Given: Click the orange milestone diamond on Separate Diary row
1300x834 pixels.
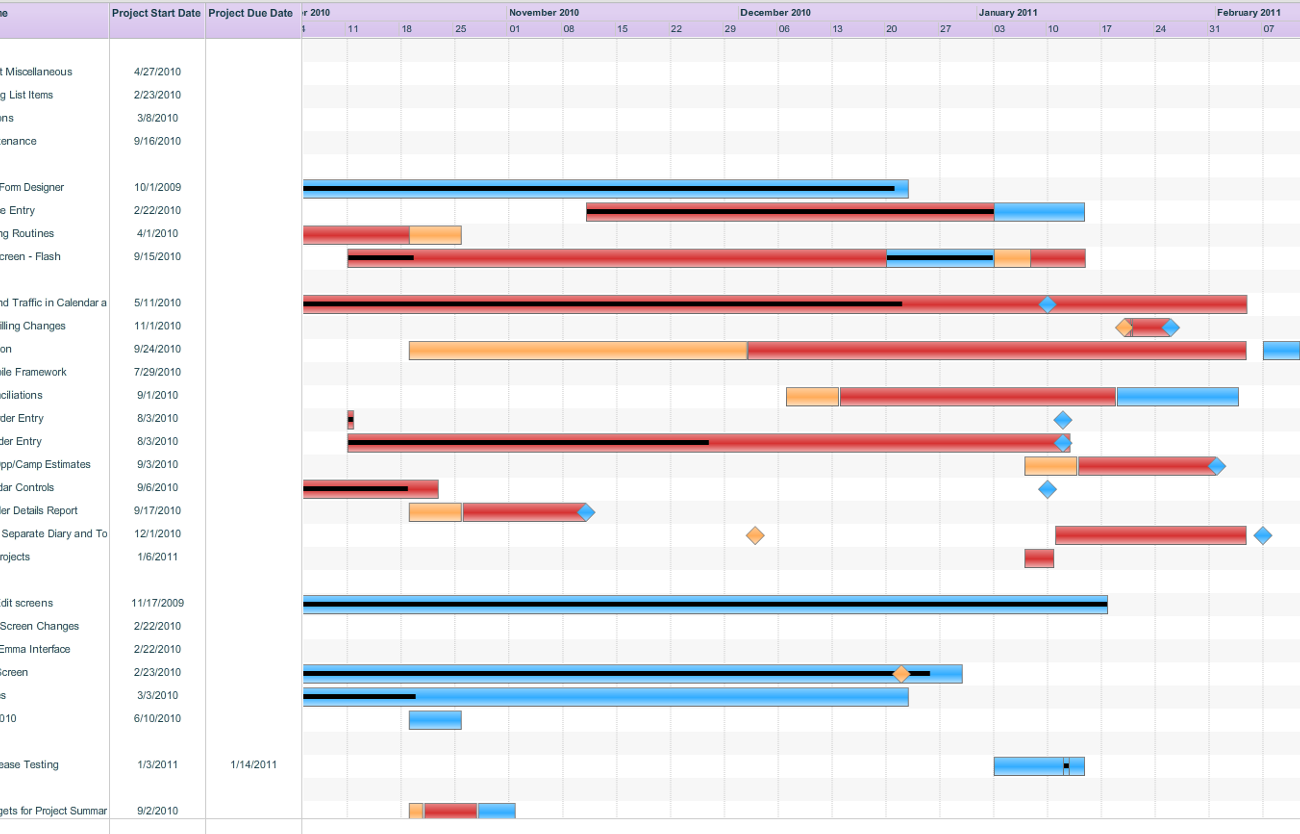Looking at the screenshot, I should point(755,535).
